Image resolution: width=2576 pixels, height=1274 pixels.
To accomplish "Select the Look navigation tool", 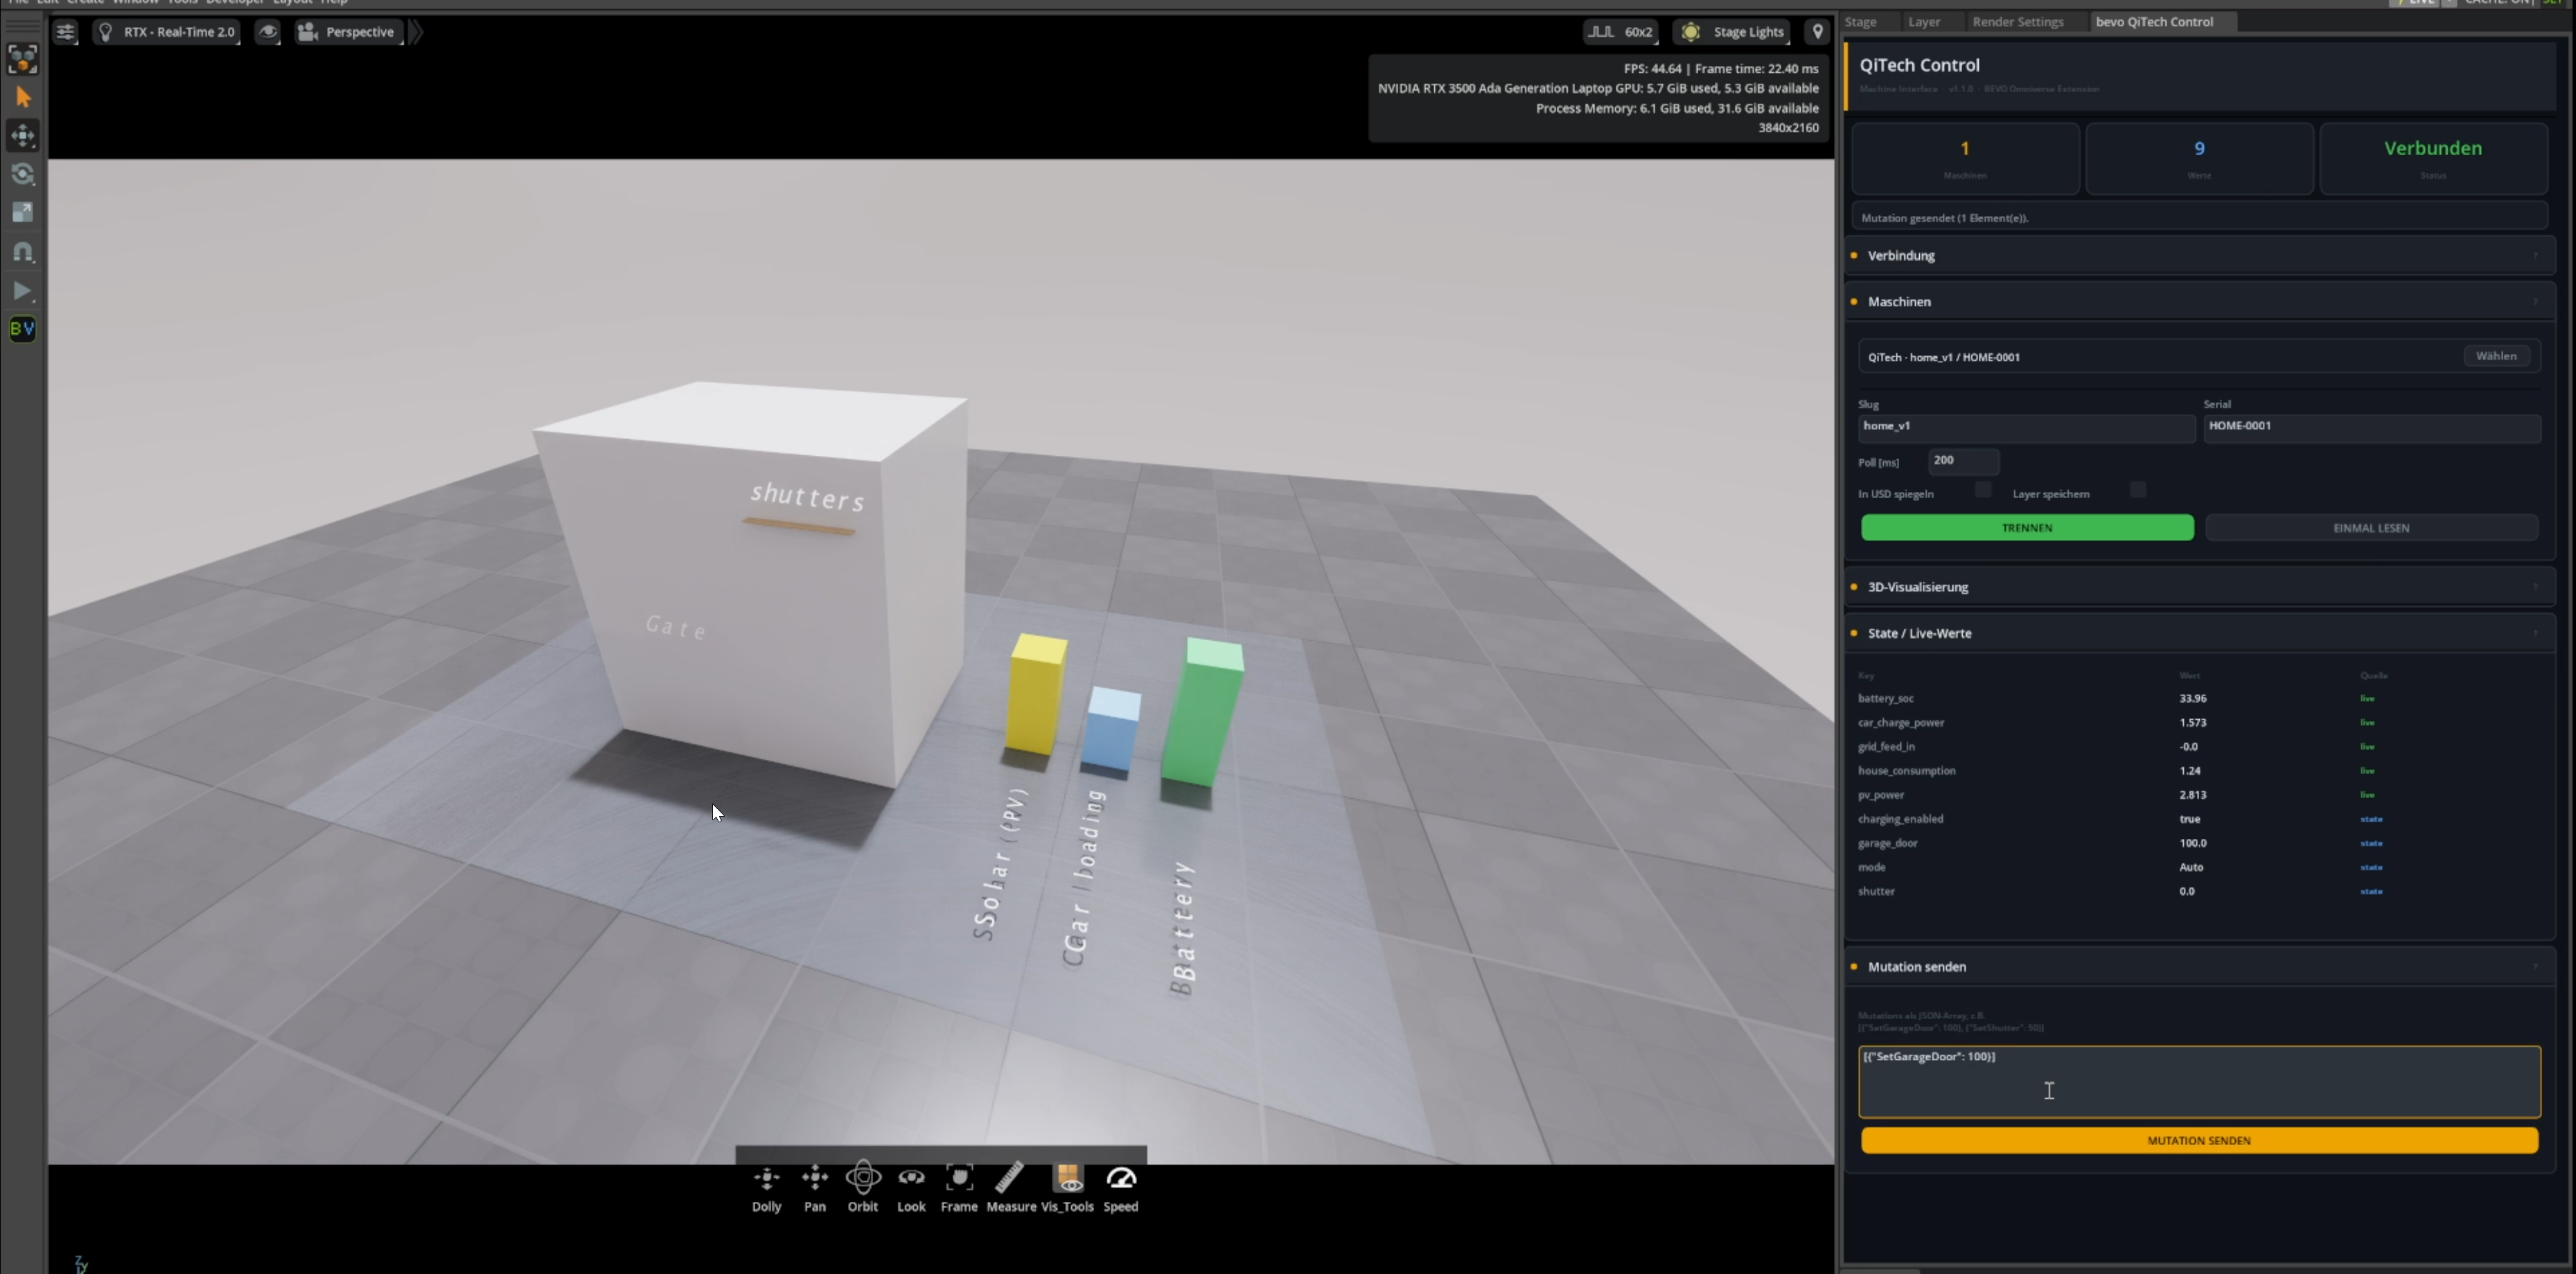I will point(910,1189).
